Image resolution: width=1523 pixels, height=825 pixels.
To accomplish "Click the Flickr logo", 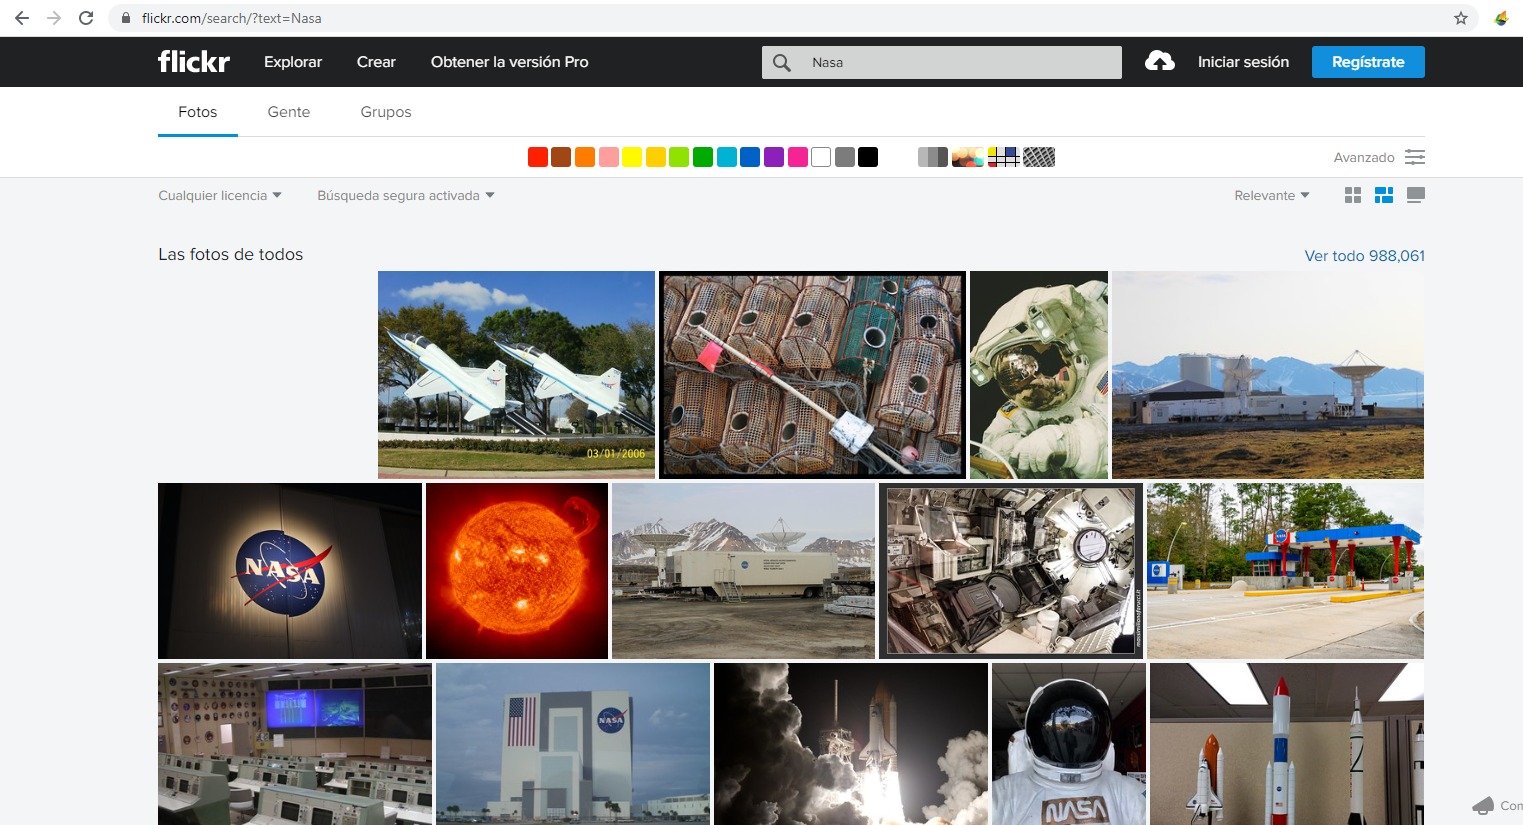I will point(193,61).
